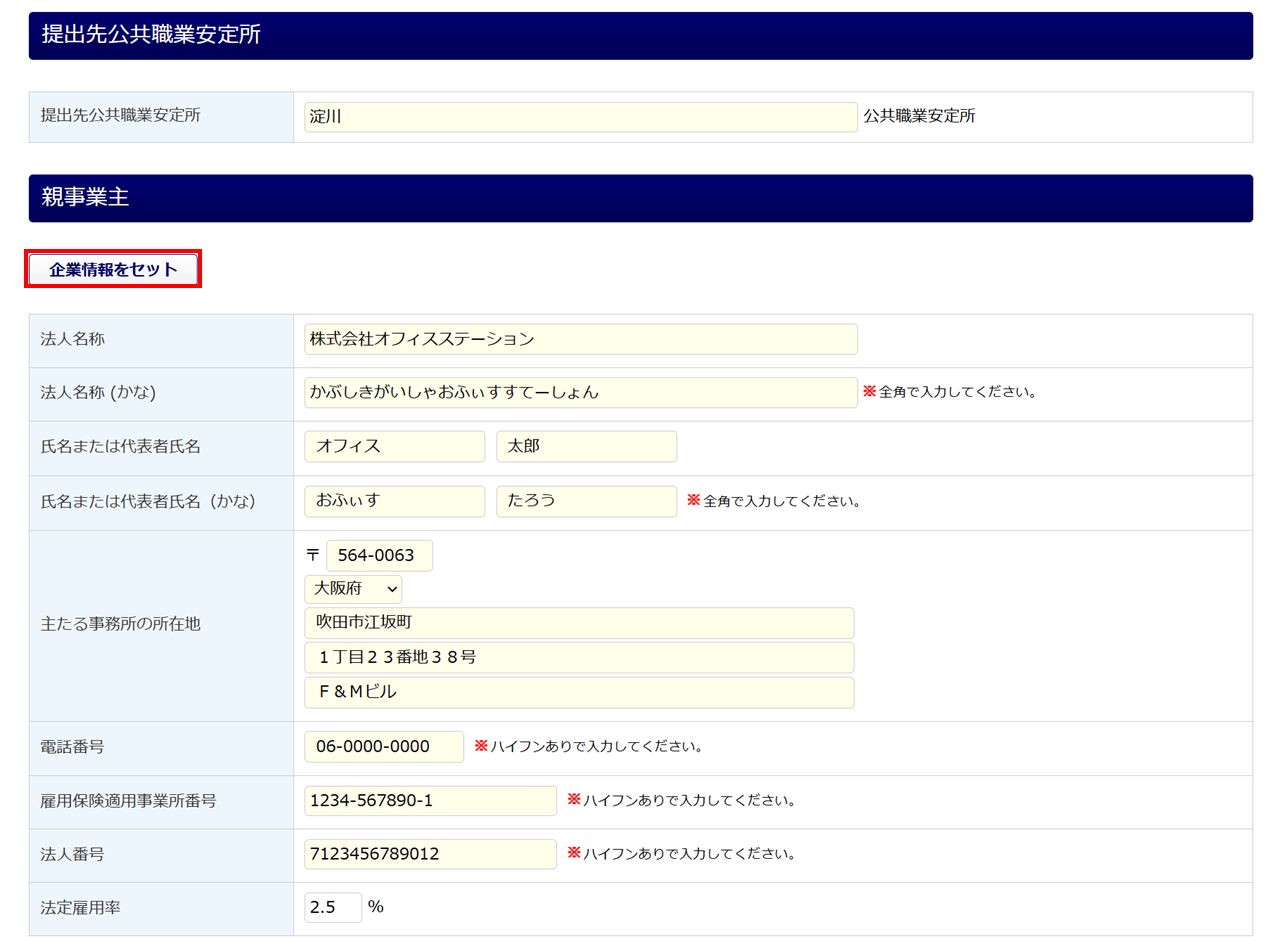The width and height of the screenshot is (1280, 941).
Task: Click the 法人番号 corporate number field
Action: click(430, 855)
